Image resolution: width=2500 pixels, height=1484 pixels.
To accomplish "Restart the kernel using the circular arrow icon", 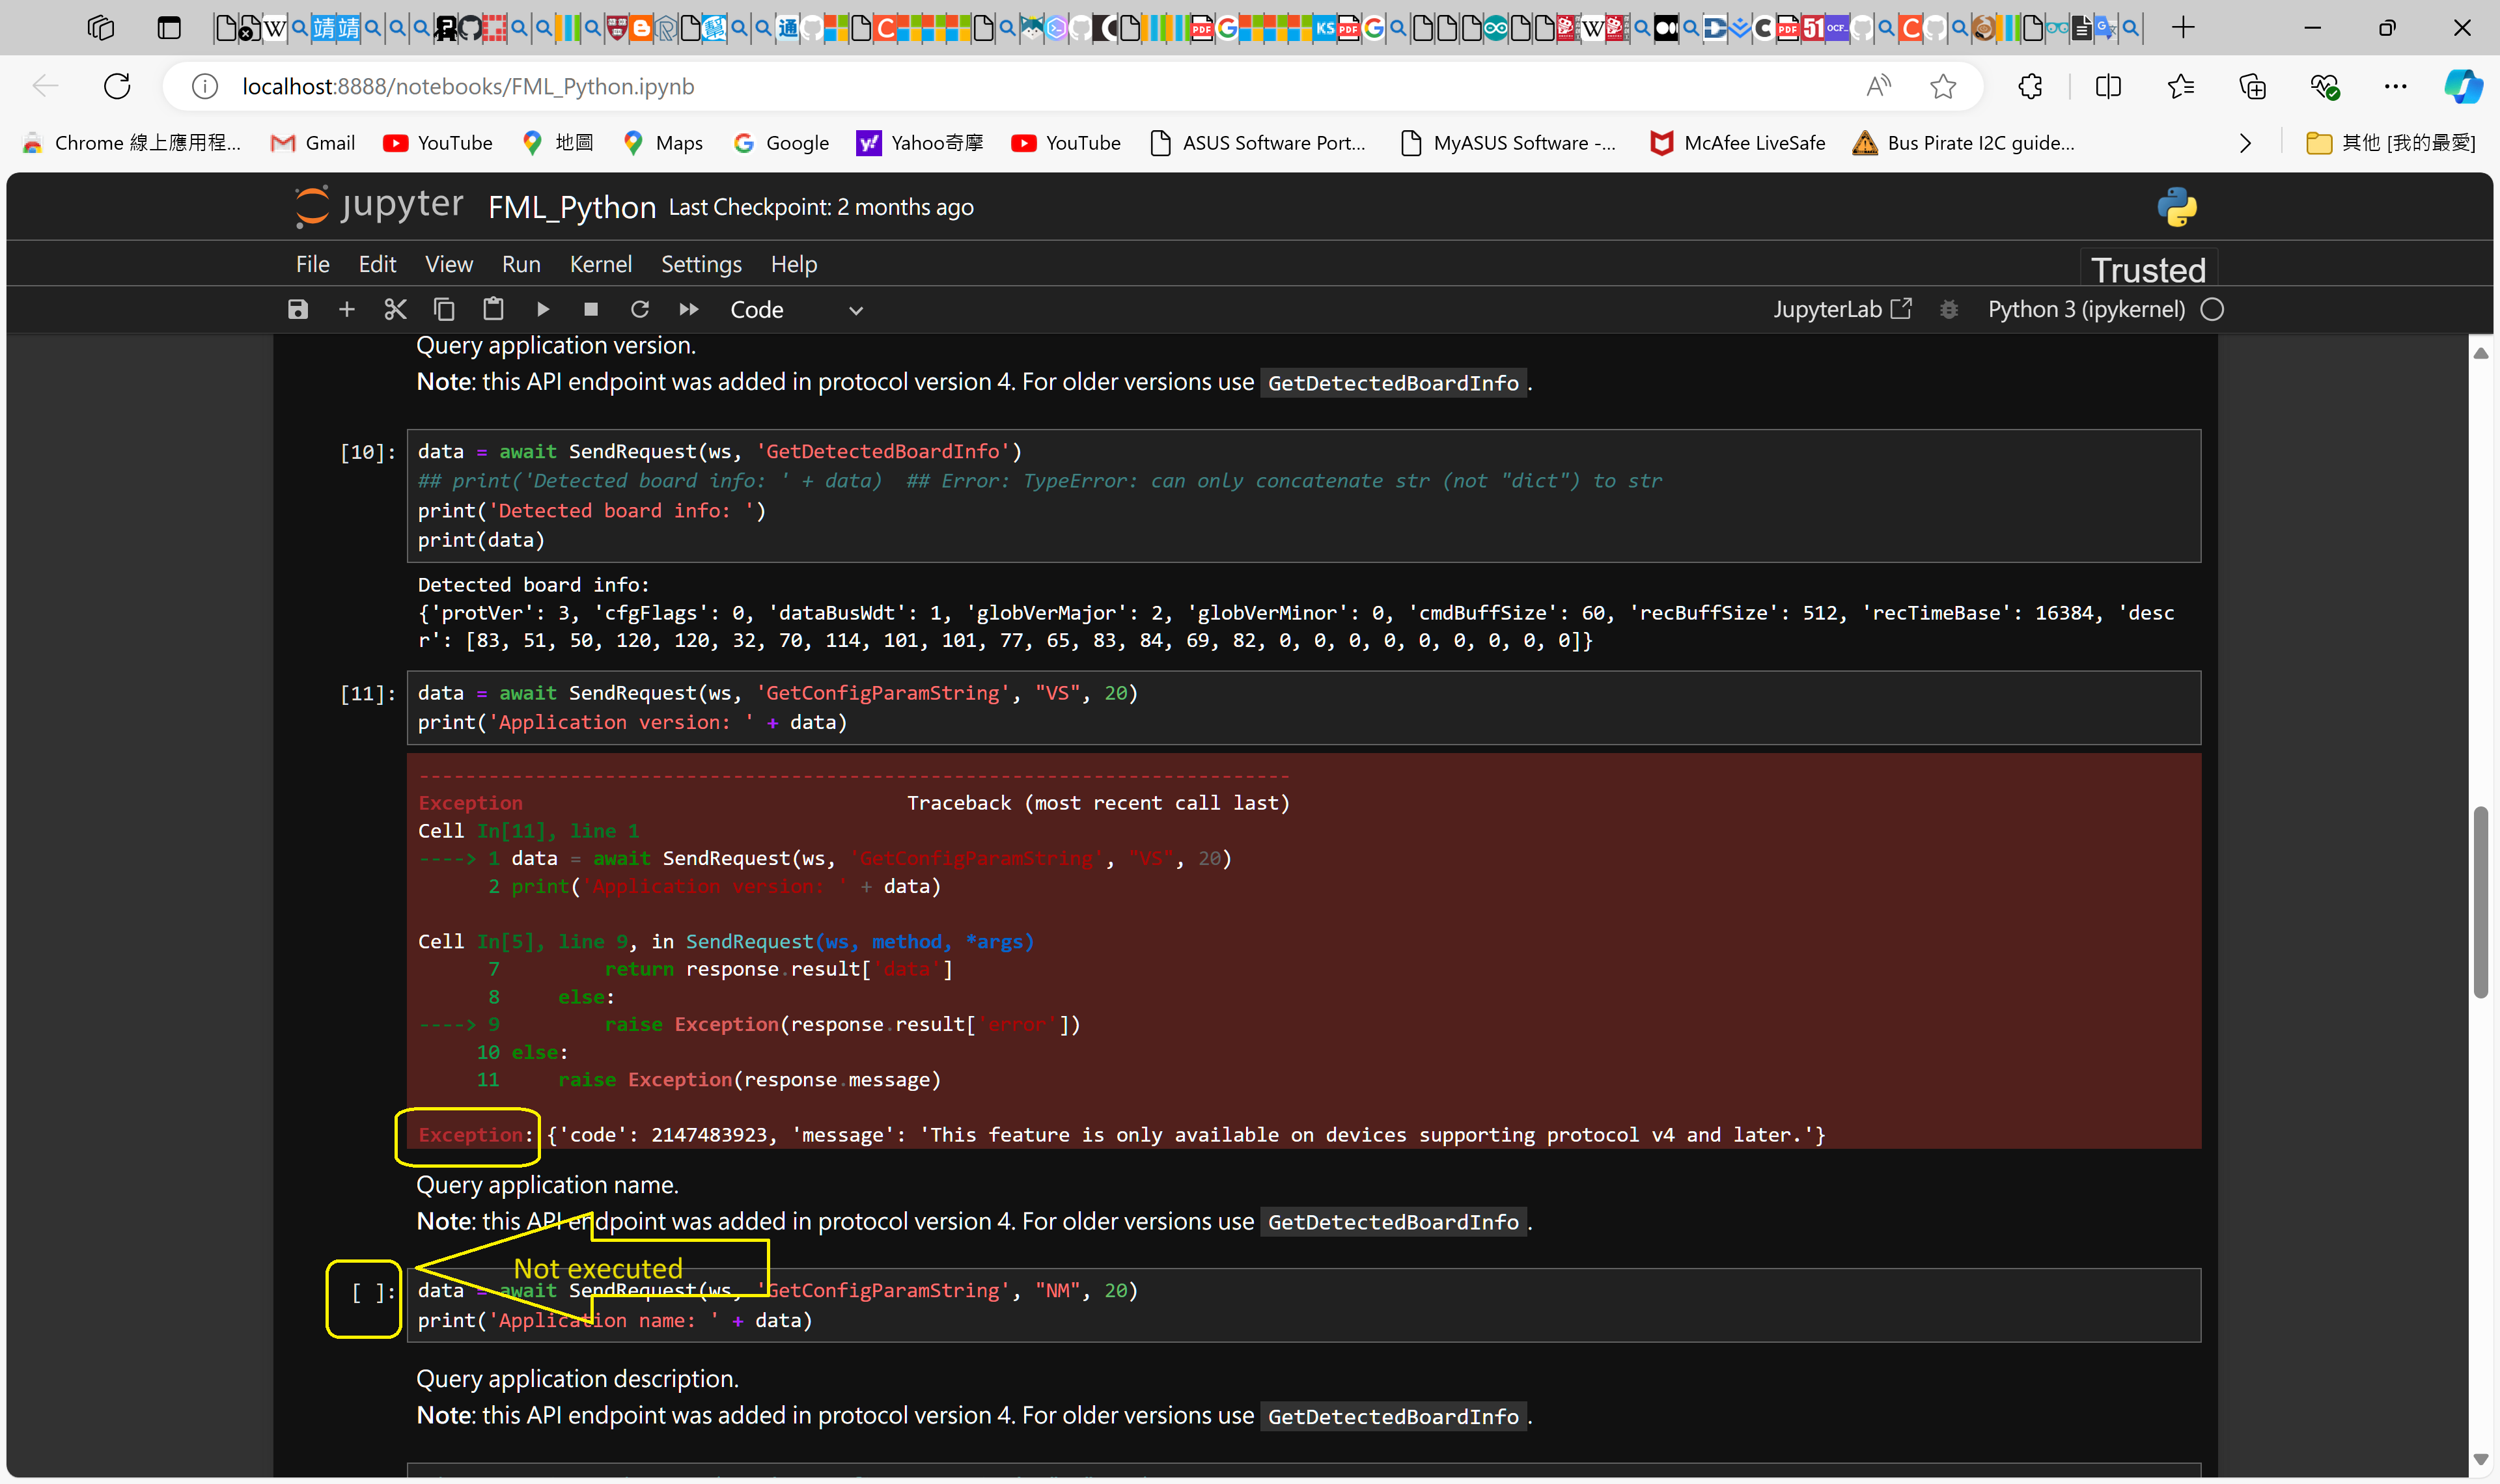I will (640, 309).
